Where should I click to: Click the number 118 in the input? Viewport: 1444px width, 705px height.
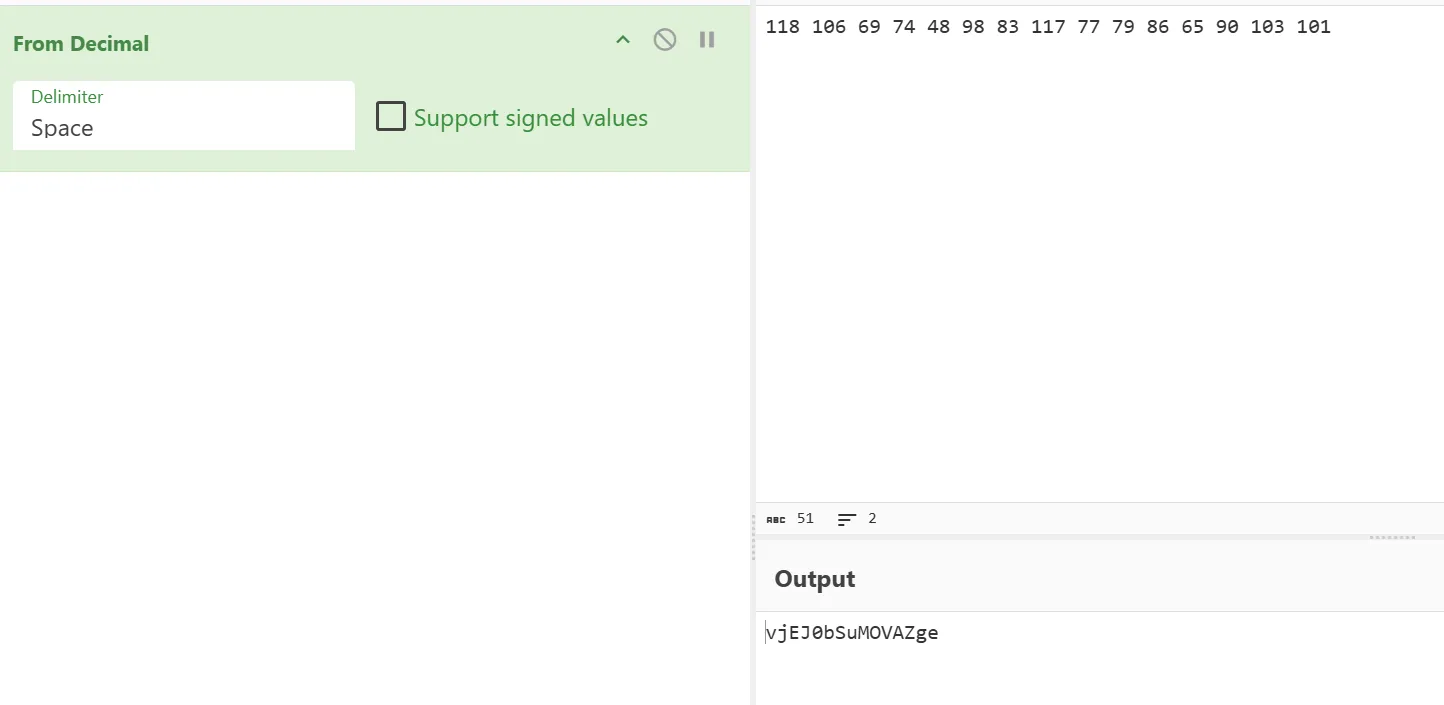click(x=782, y=27)
